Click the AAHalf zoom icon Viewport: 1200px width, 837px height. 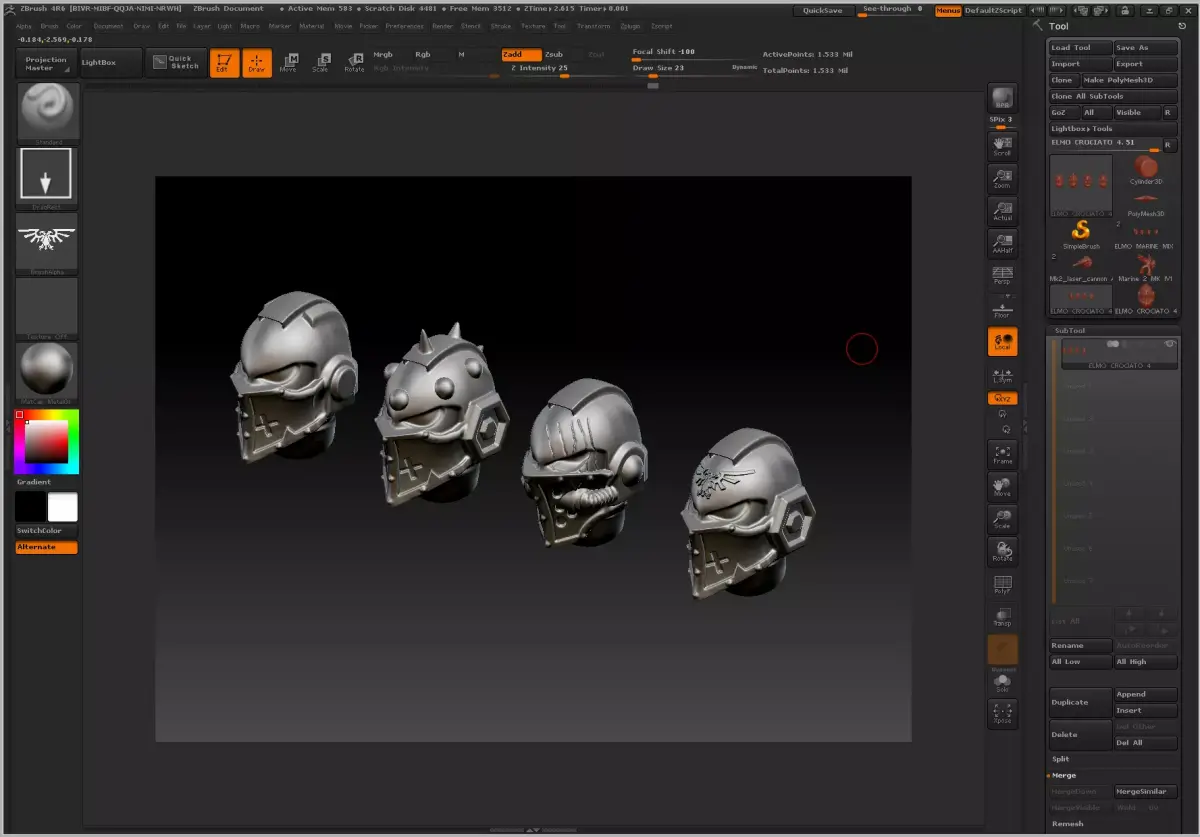1002,243
